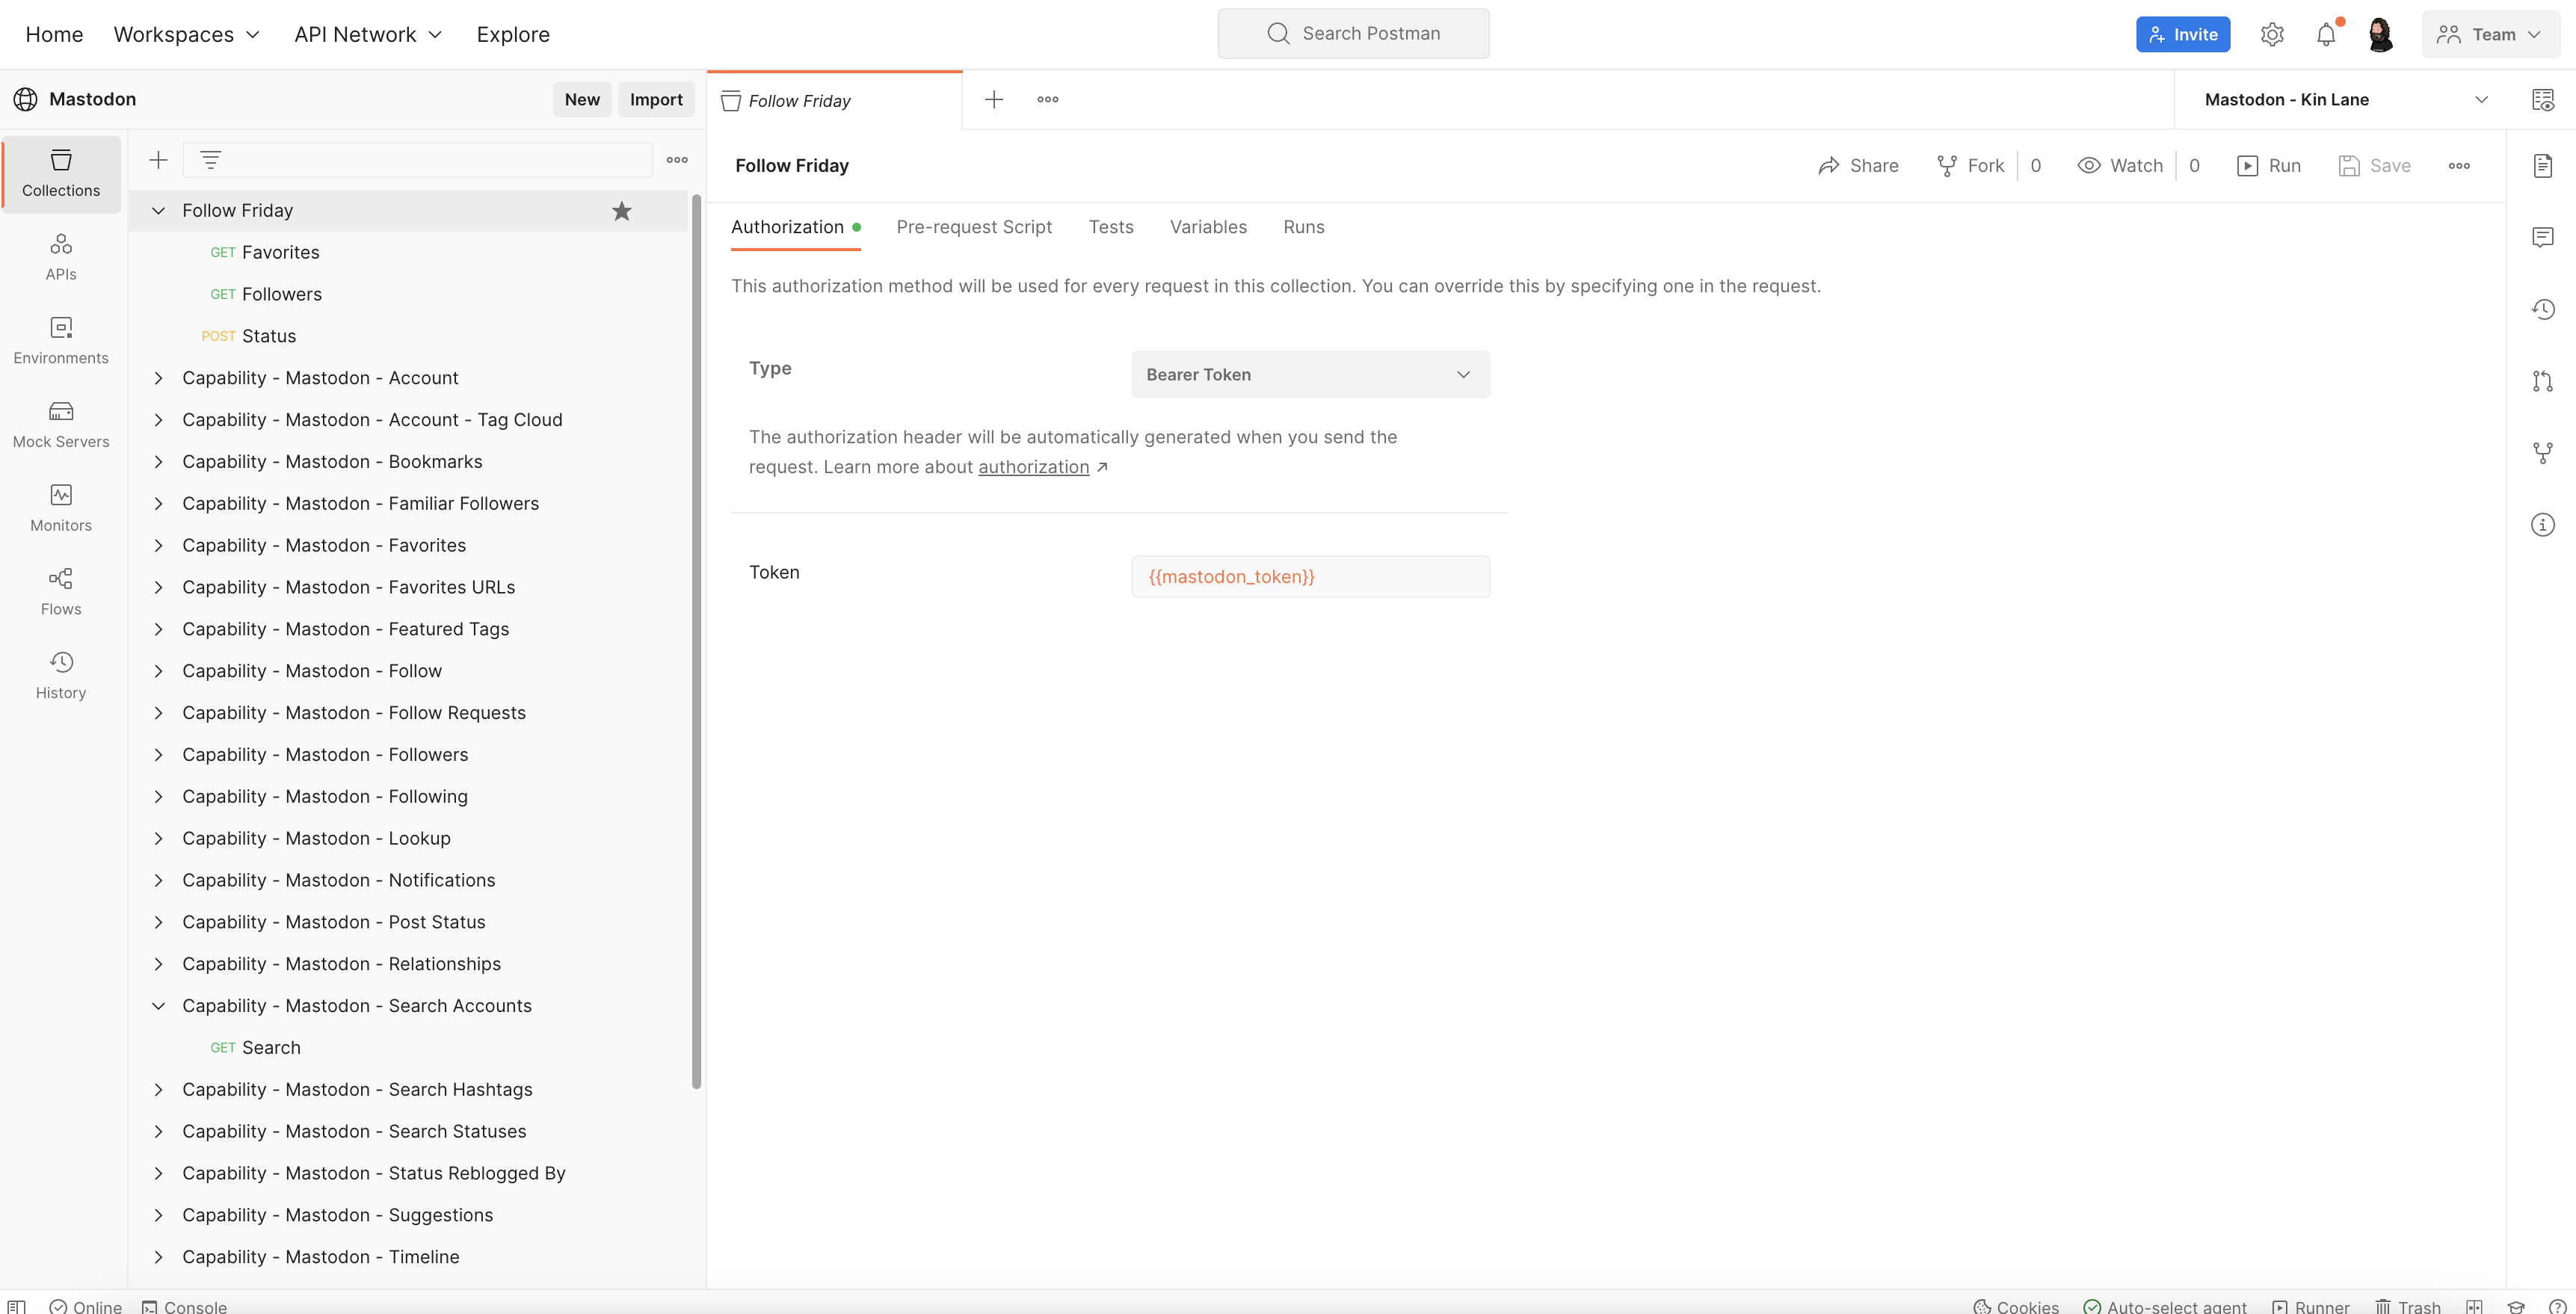Open the API Network dropdown menu
2576x1314 pixels.
point(368,34)
